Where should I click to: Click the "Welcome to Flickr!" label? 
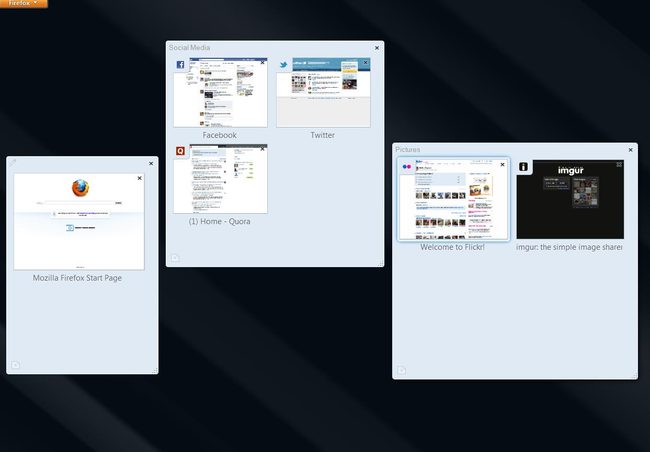pos(452,247)
